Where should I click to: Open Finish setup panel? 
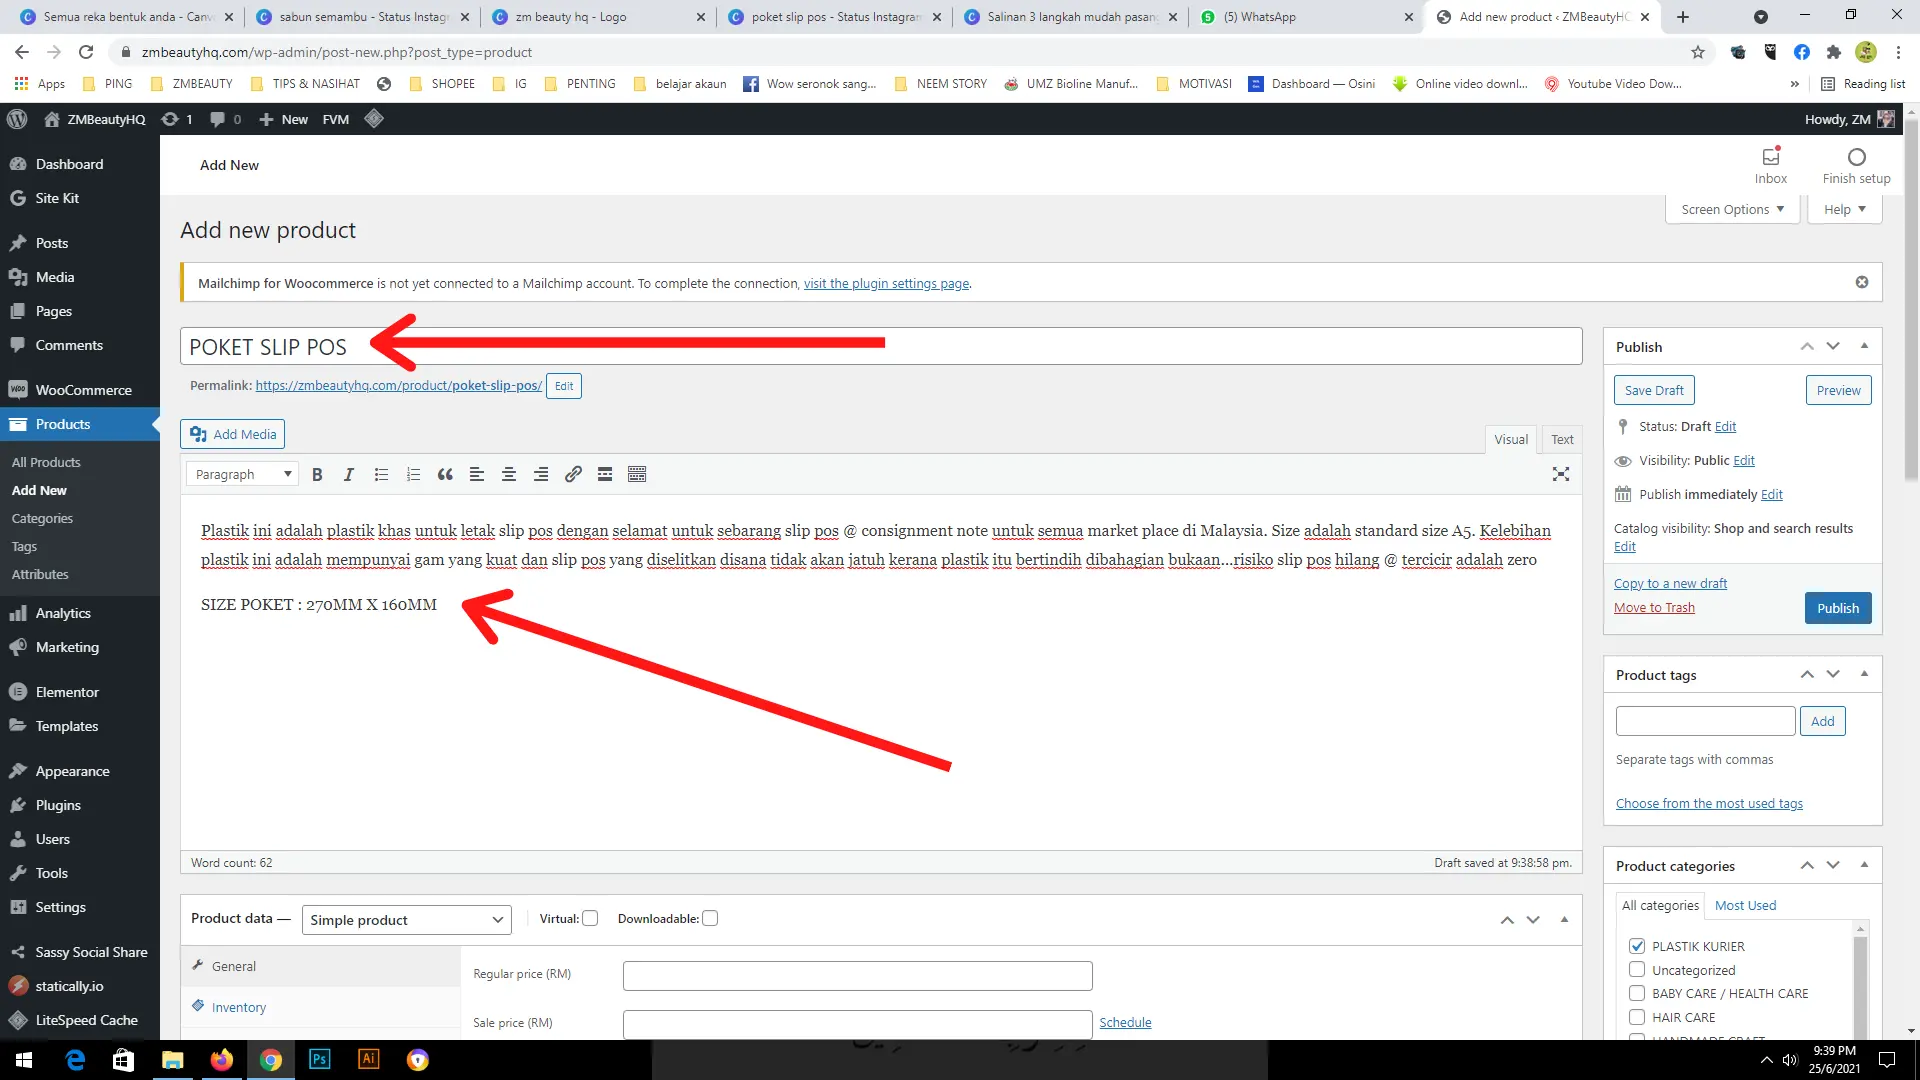coord(1856,166)
